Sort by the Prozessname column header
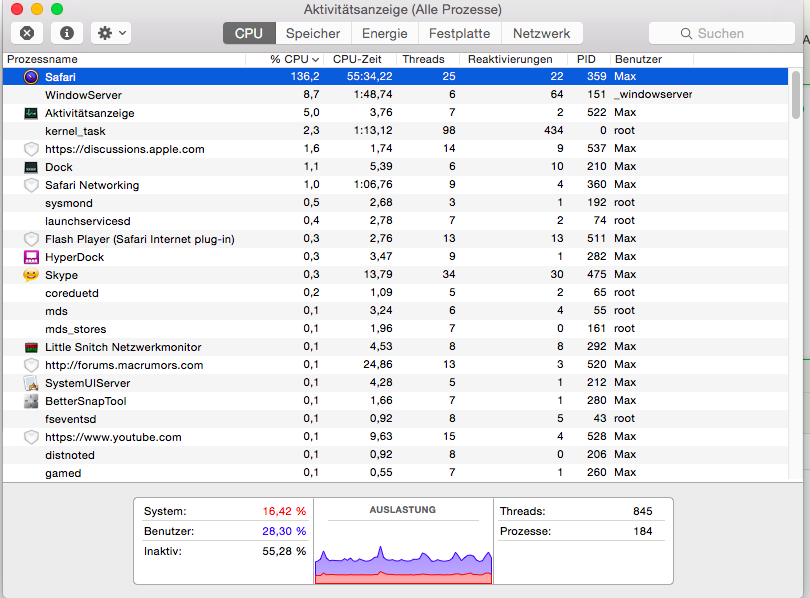The width and height of the screenshot is (810, 598). click(124, 59)
